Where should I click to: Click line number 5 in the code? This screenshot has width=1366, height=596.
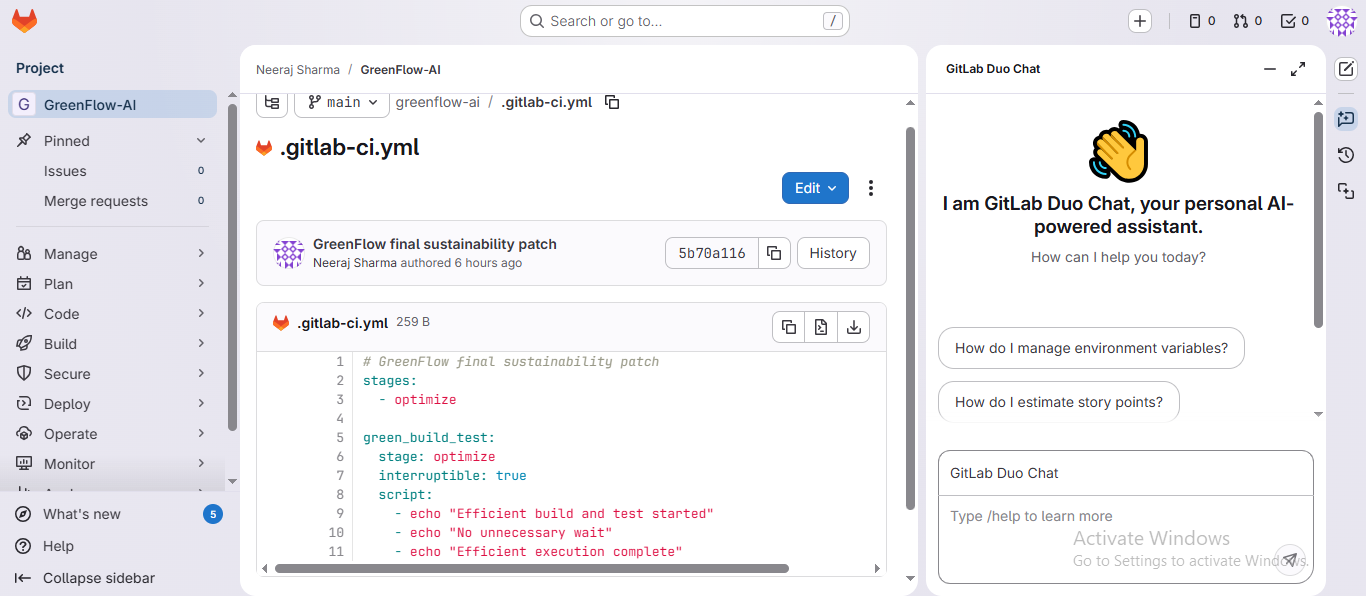[x=340, y=438]
